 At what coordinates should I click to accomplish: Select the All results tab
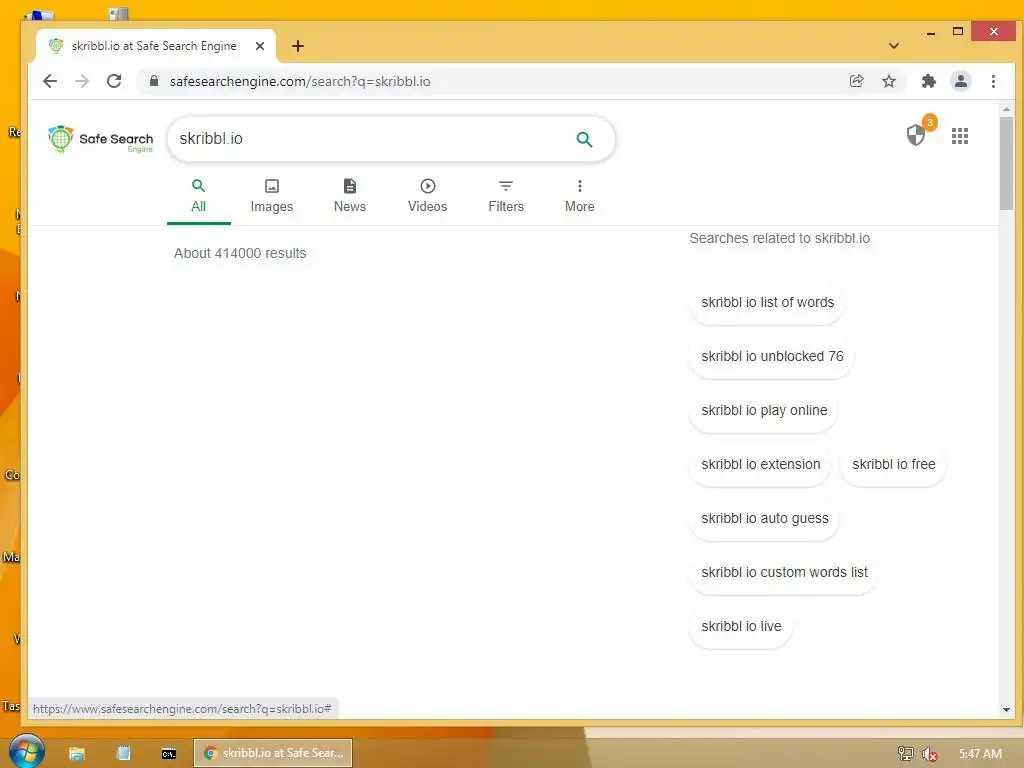click(x=199, y=196)
